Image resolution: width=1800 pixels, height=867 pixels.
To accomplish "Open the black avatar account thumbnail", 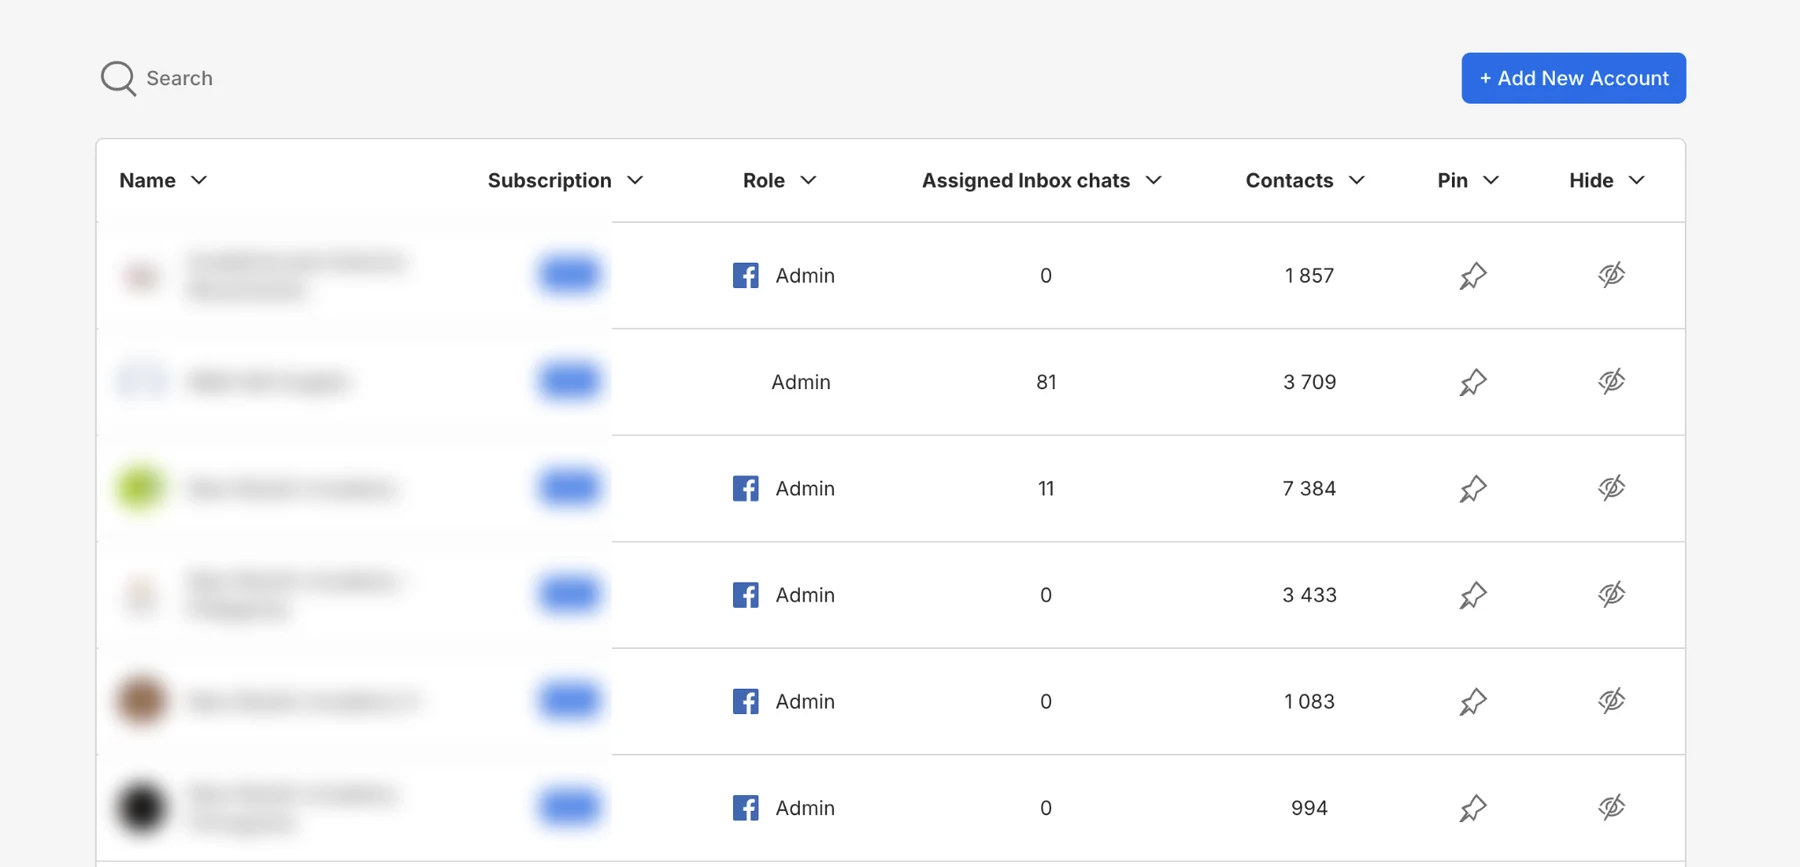I will coord(141,807).
